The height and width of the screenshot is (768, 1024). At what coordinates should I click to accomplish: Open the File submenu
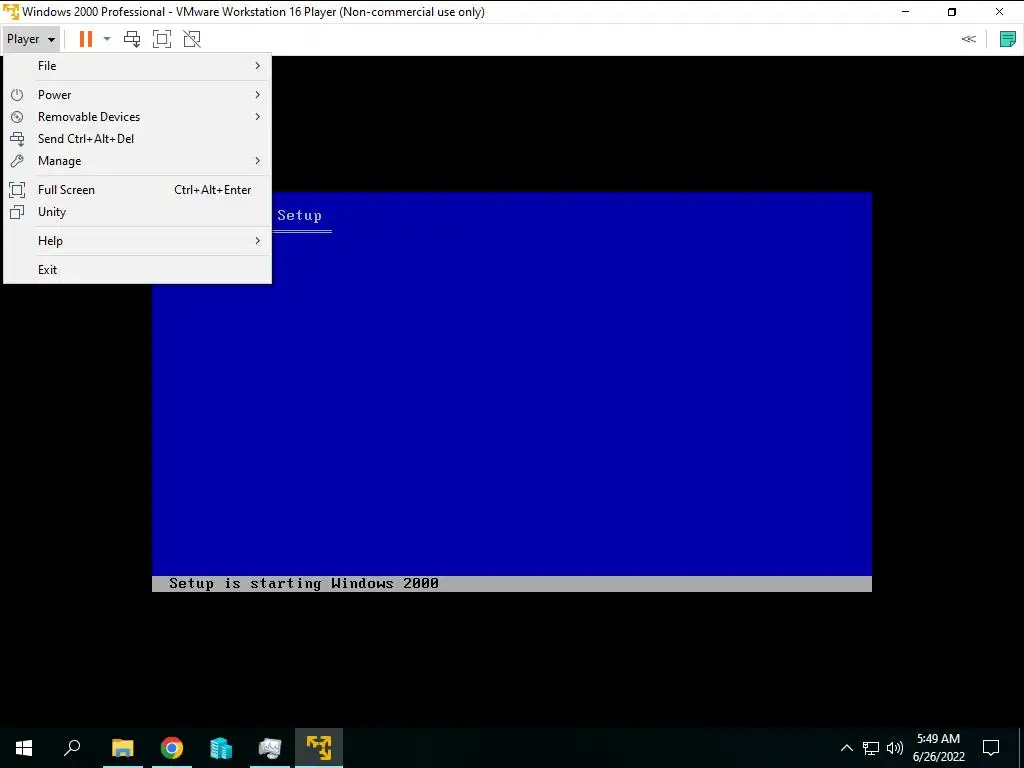137,66
